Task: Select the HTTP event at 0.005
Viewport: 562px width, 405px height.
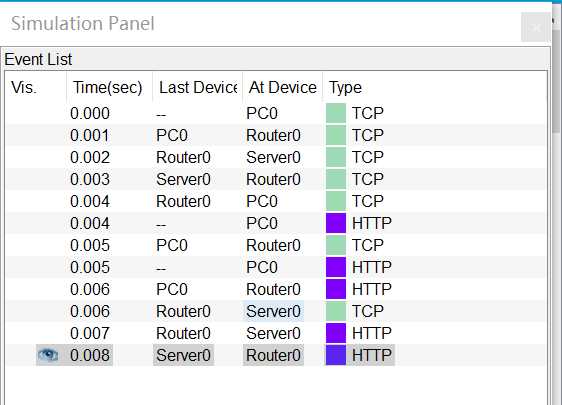Action: tap(276, 267)
